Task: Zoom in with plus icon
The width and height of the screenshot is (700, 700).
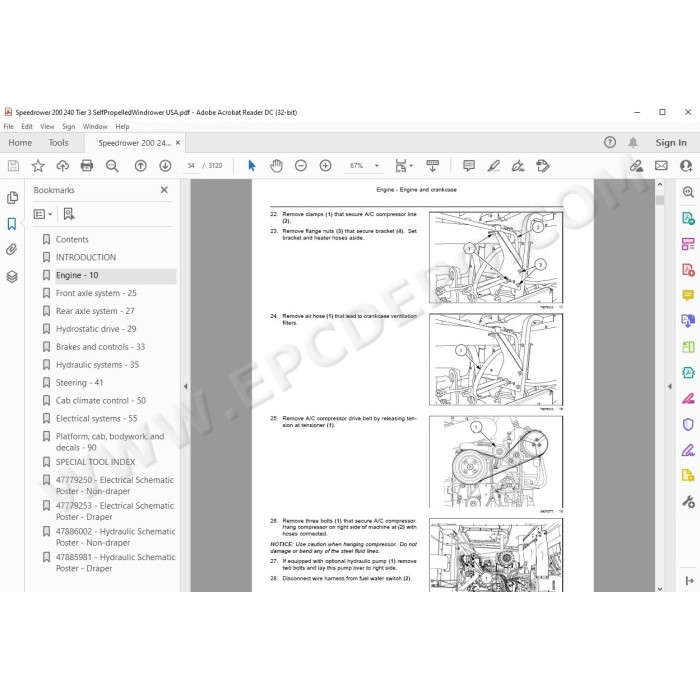Action: coord(325,166)
